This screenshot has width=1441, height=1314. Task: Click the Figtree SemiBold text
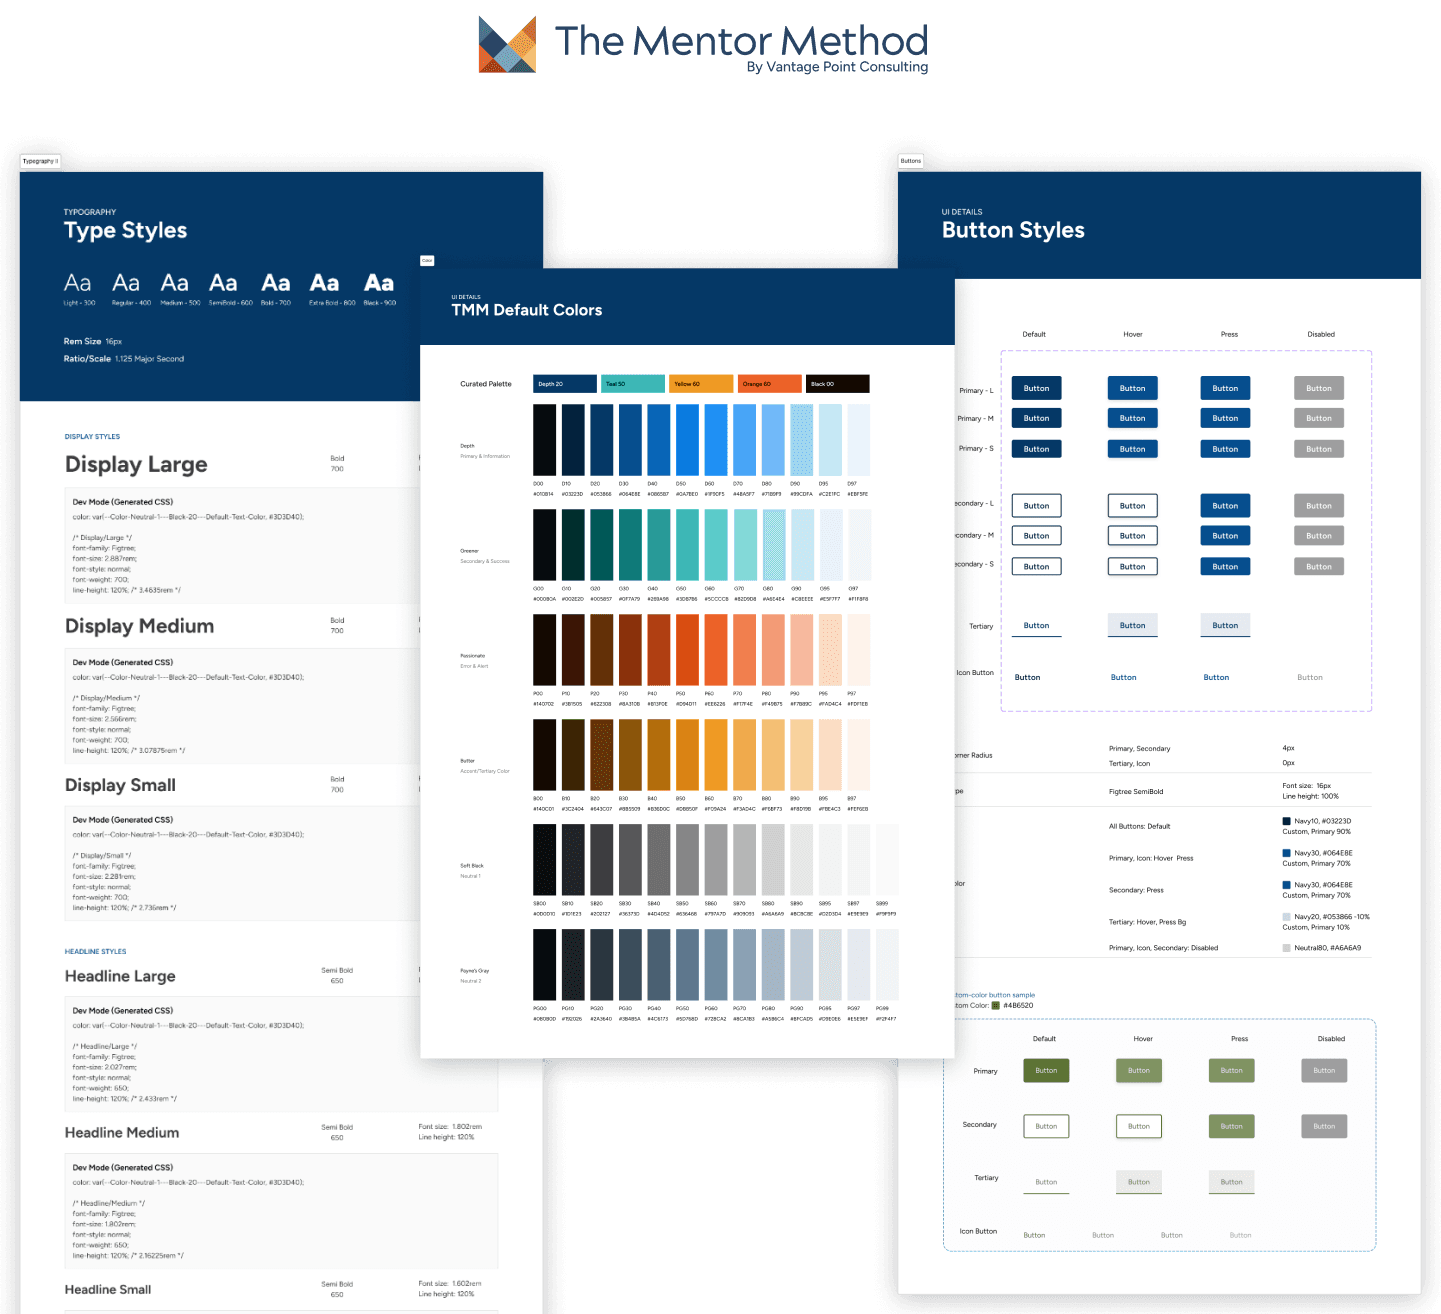1136,792
